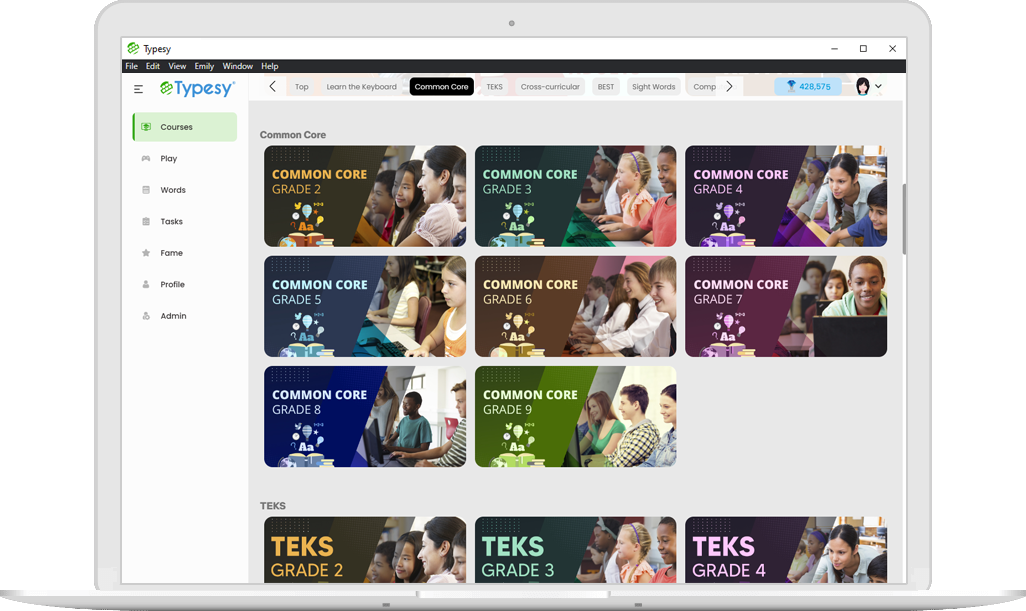Open the File menu

point(132,66)
